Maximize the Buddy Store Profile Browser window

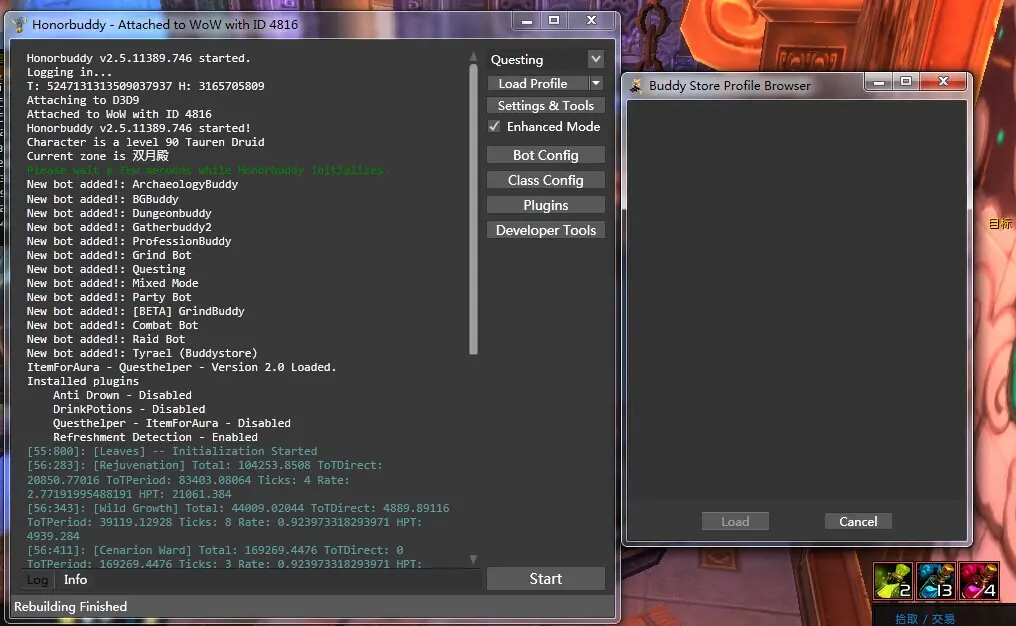906,82
